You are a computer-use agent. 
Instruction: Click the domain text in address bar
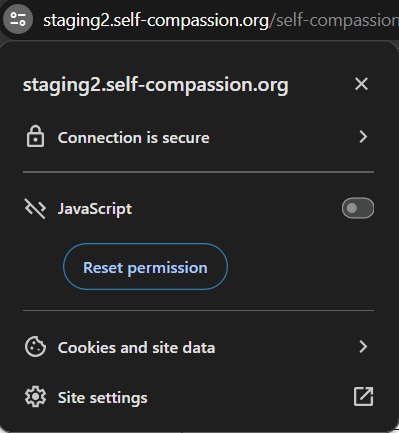(x=156, y=21)
